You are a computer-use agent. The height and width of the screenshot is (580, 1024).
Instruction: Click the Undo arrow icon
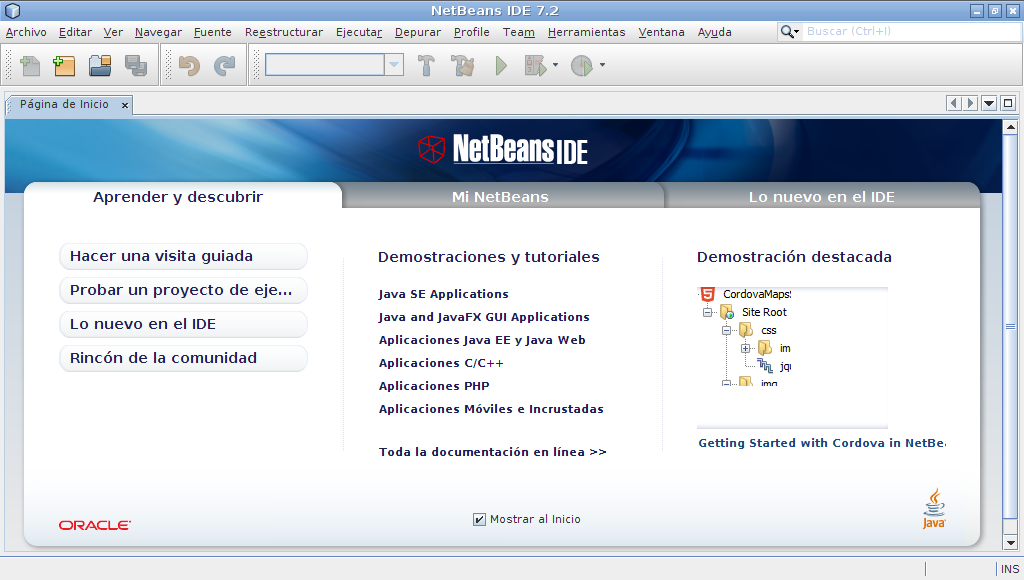coord(189,65)
